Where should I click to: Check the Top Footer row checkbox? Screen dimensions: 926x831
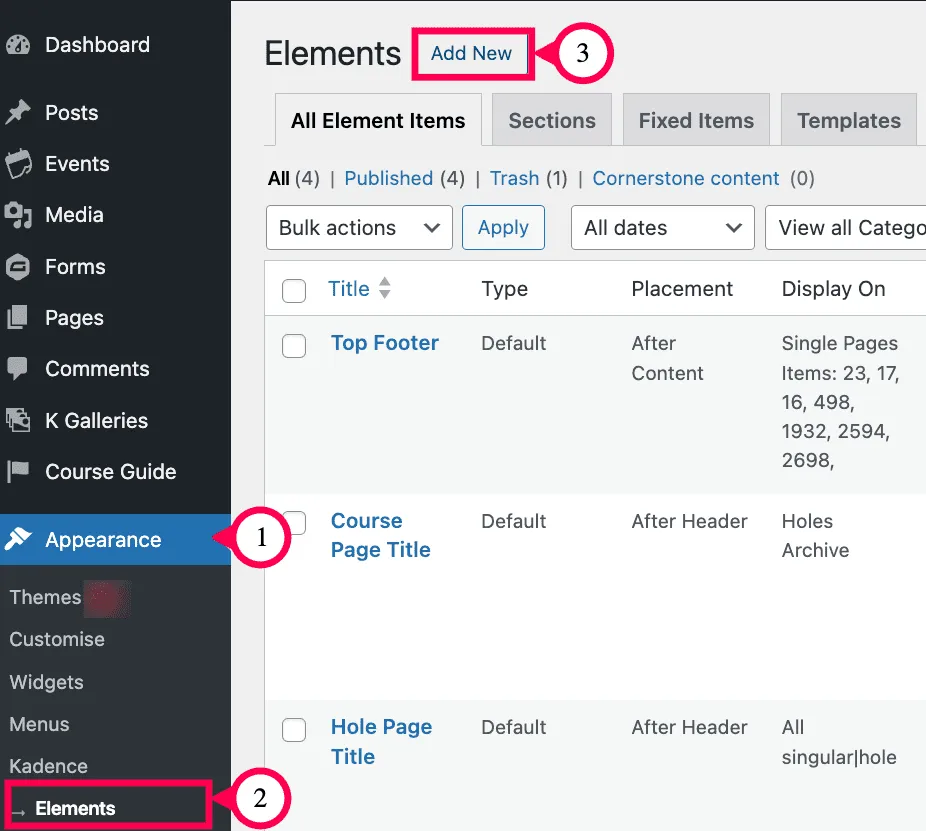[x=294, y=346]
